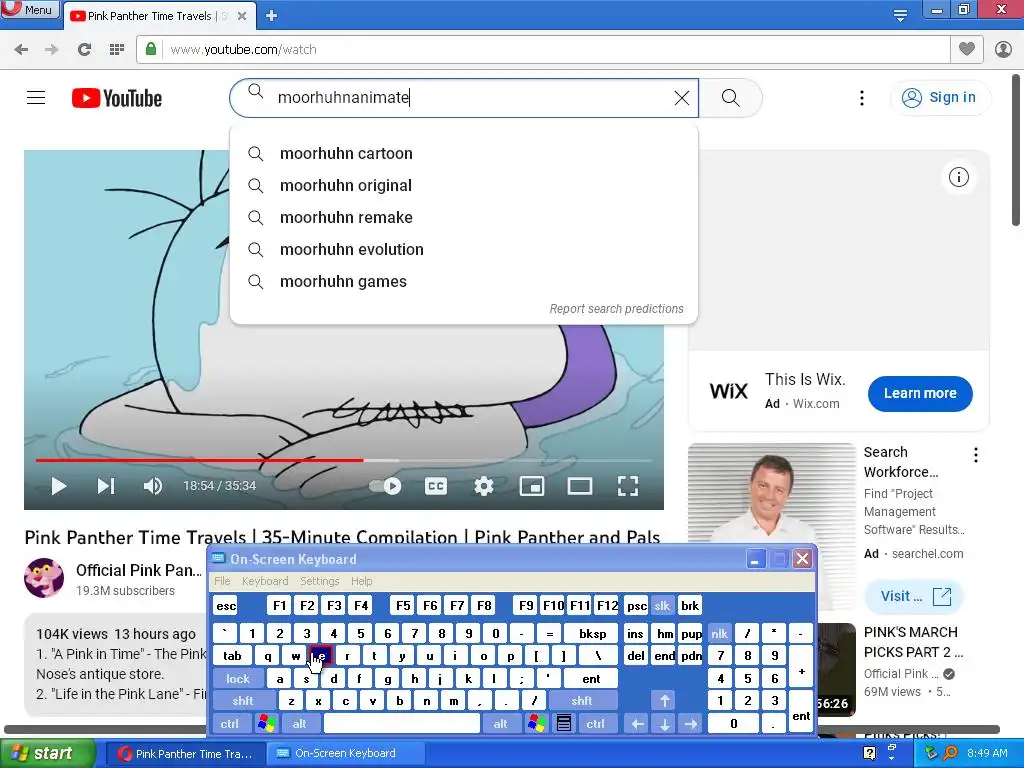This screenshot has width=1024, height=768.
Task: Open the Opera Menu button
Action: 29,10
